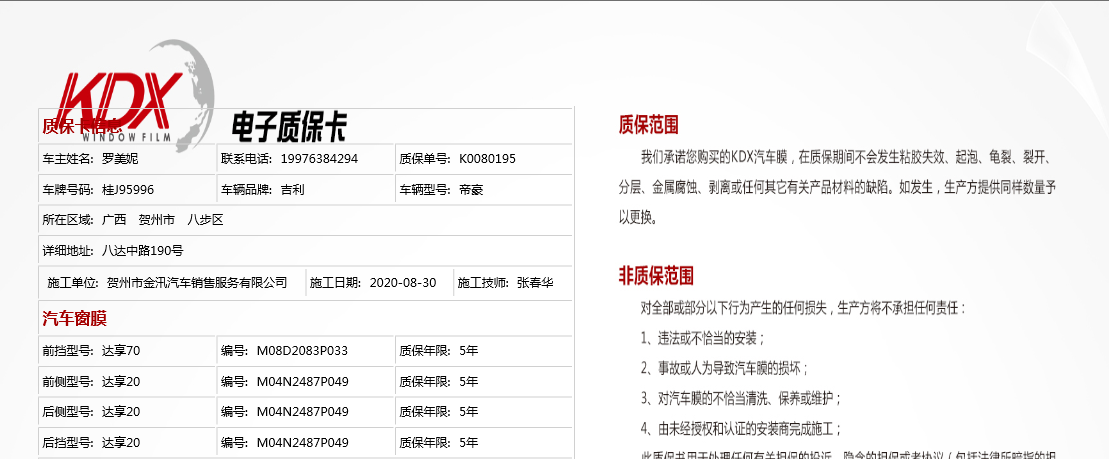The image size is (1109, 459).
Task: Select the vehicle model 帝豪
Action: point(471,189)
